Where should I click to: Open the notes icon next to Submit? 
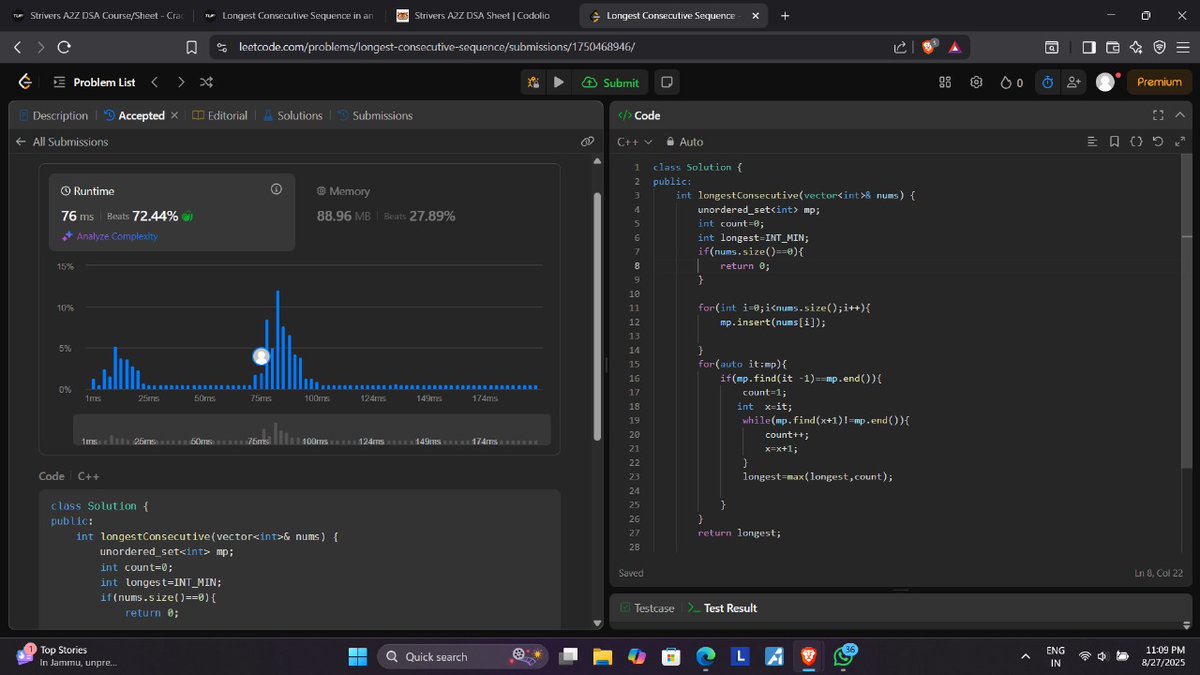[x=667, y=82]
